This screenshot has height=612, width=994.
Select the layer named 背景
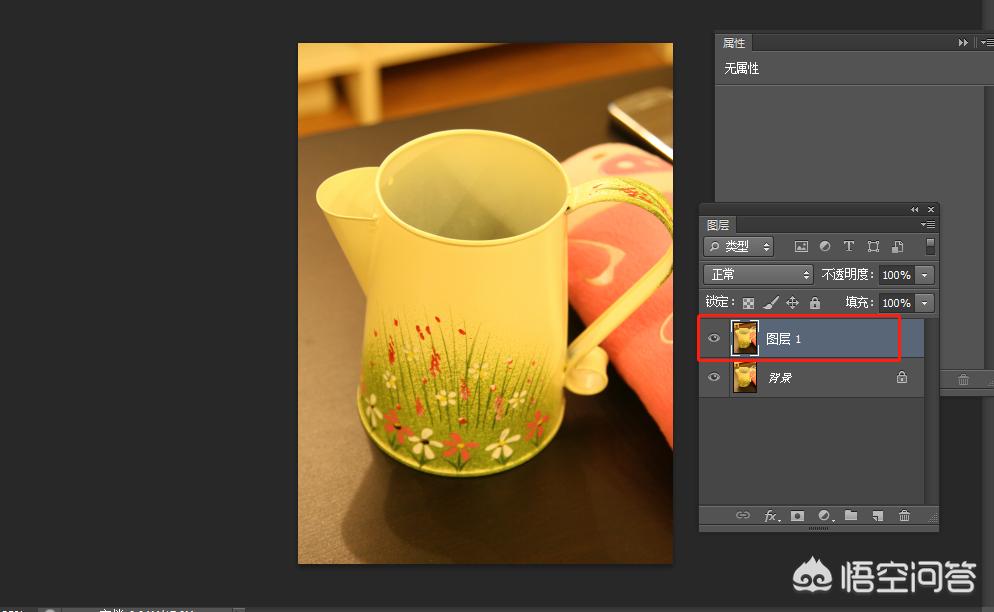click(x=780, y=378)
